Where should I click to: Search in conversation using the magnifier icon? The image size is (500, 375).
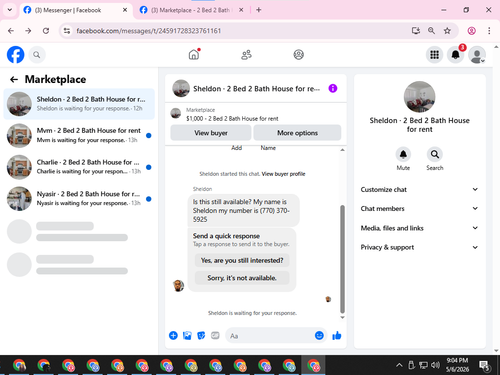435,154
